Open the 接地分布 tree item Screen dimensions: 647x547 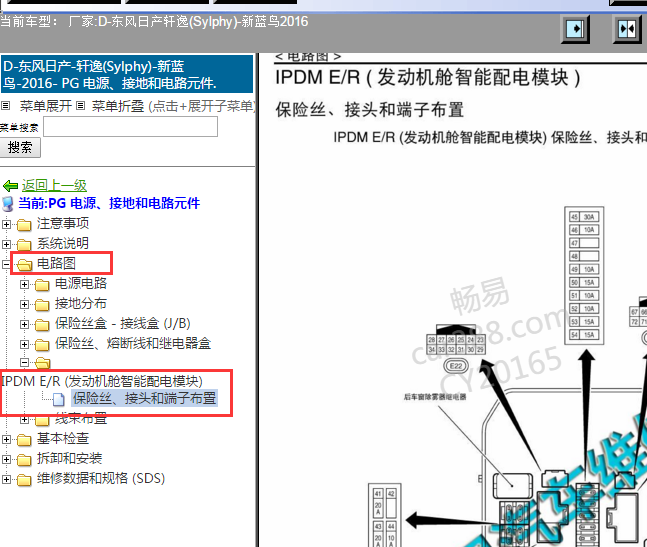(81, 304)
